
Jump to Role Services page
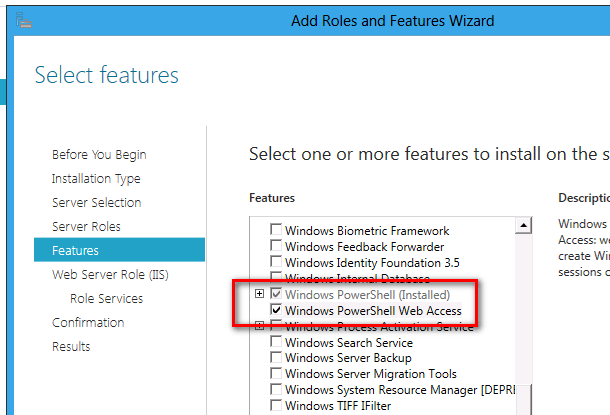pos(106,299)
